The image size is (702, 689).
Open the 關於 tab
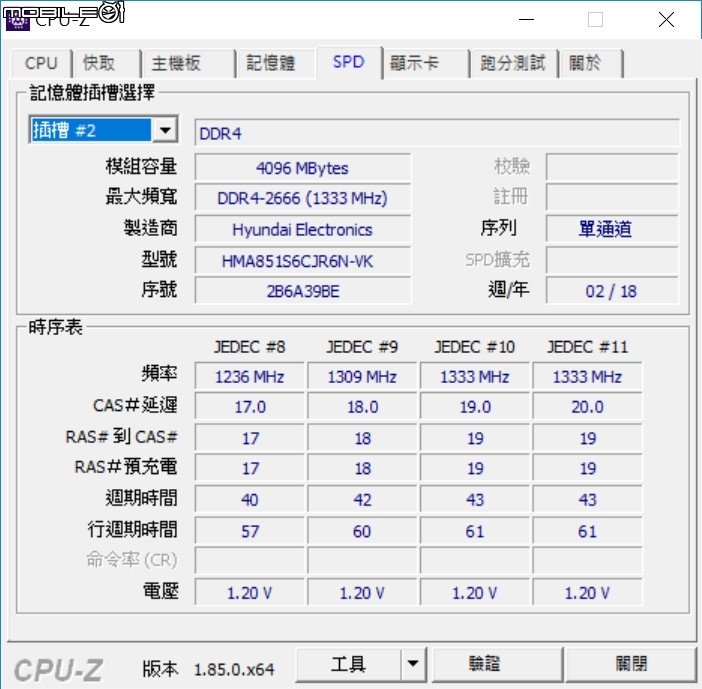coord(591,63)
